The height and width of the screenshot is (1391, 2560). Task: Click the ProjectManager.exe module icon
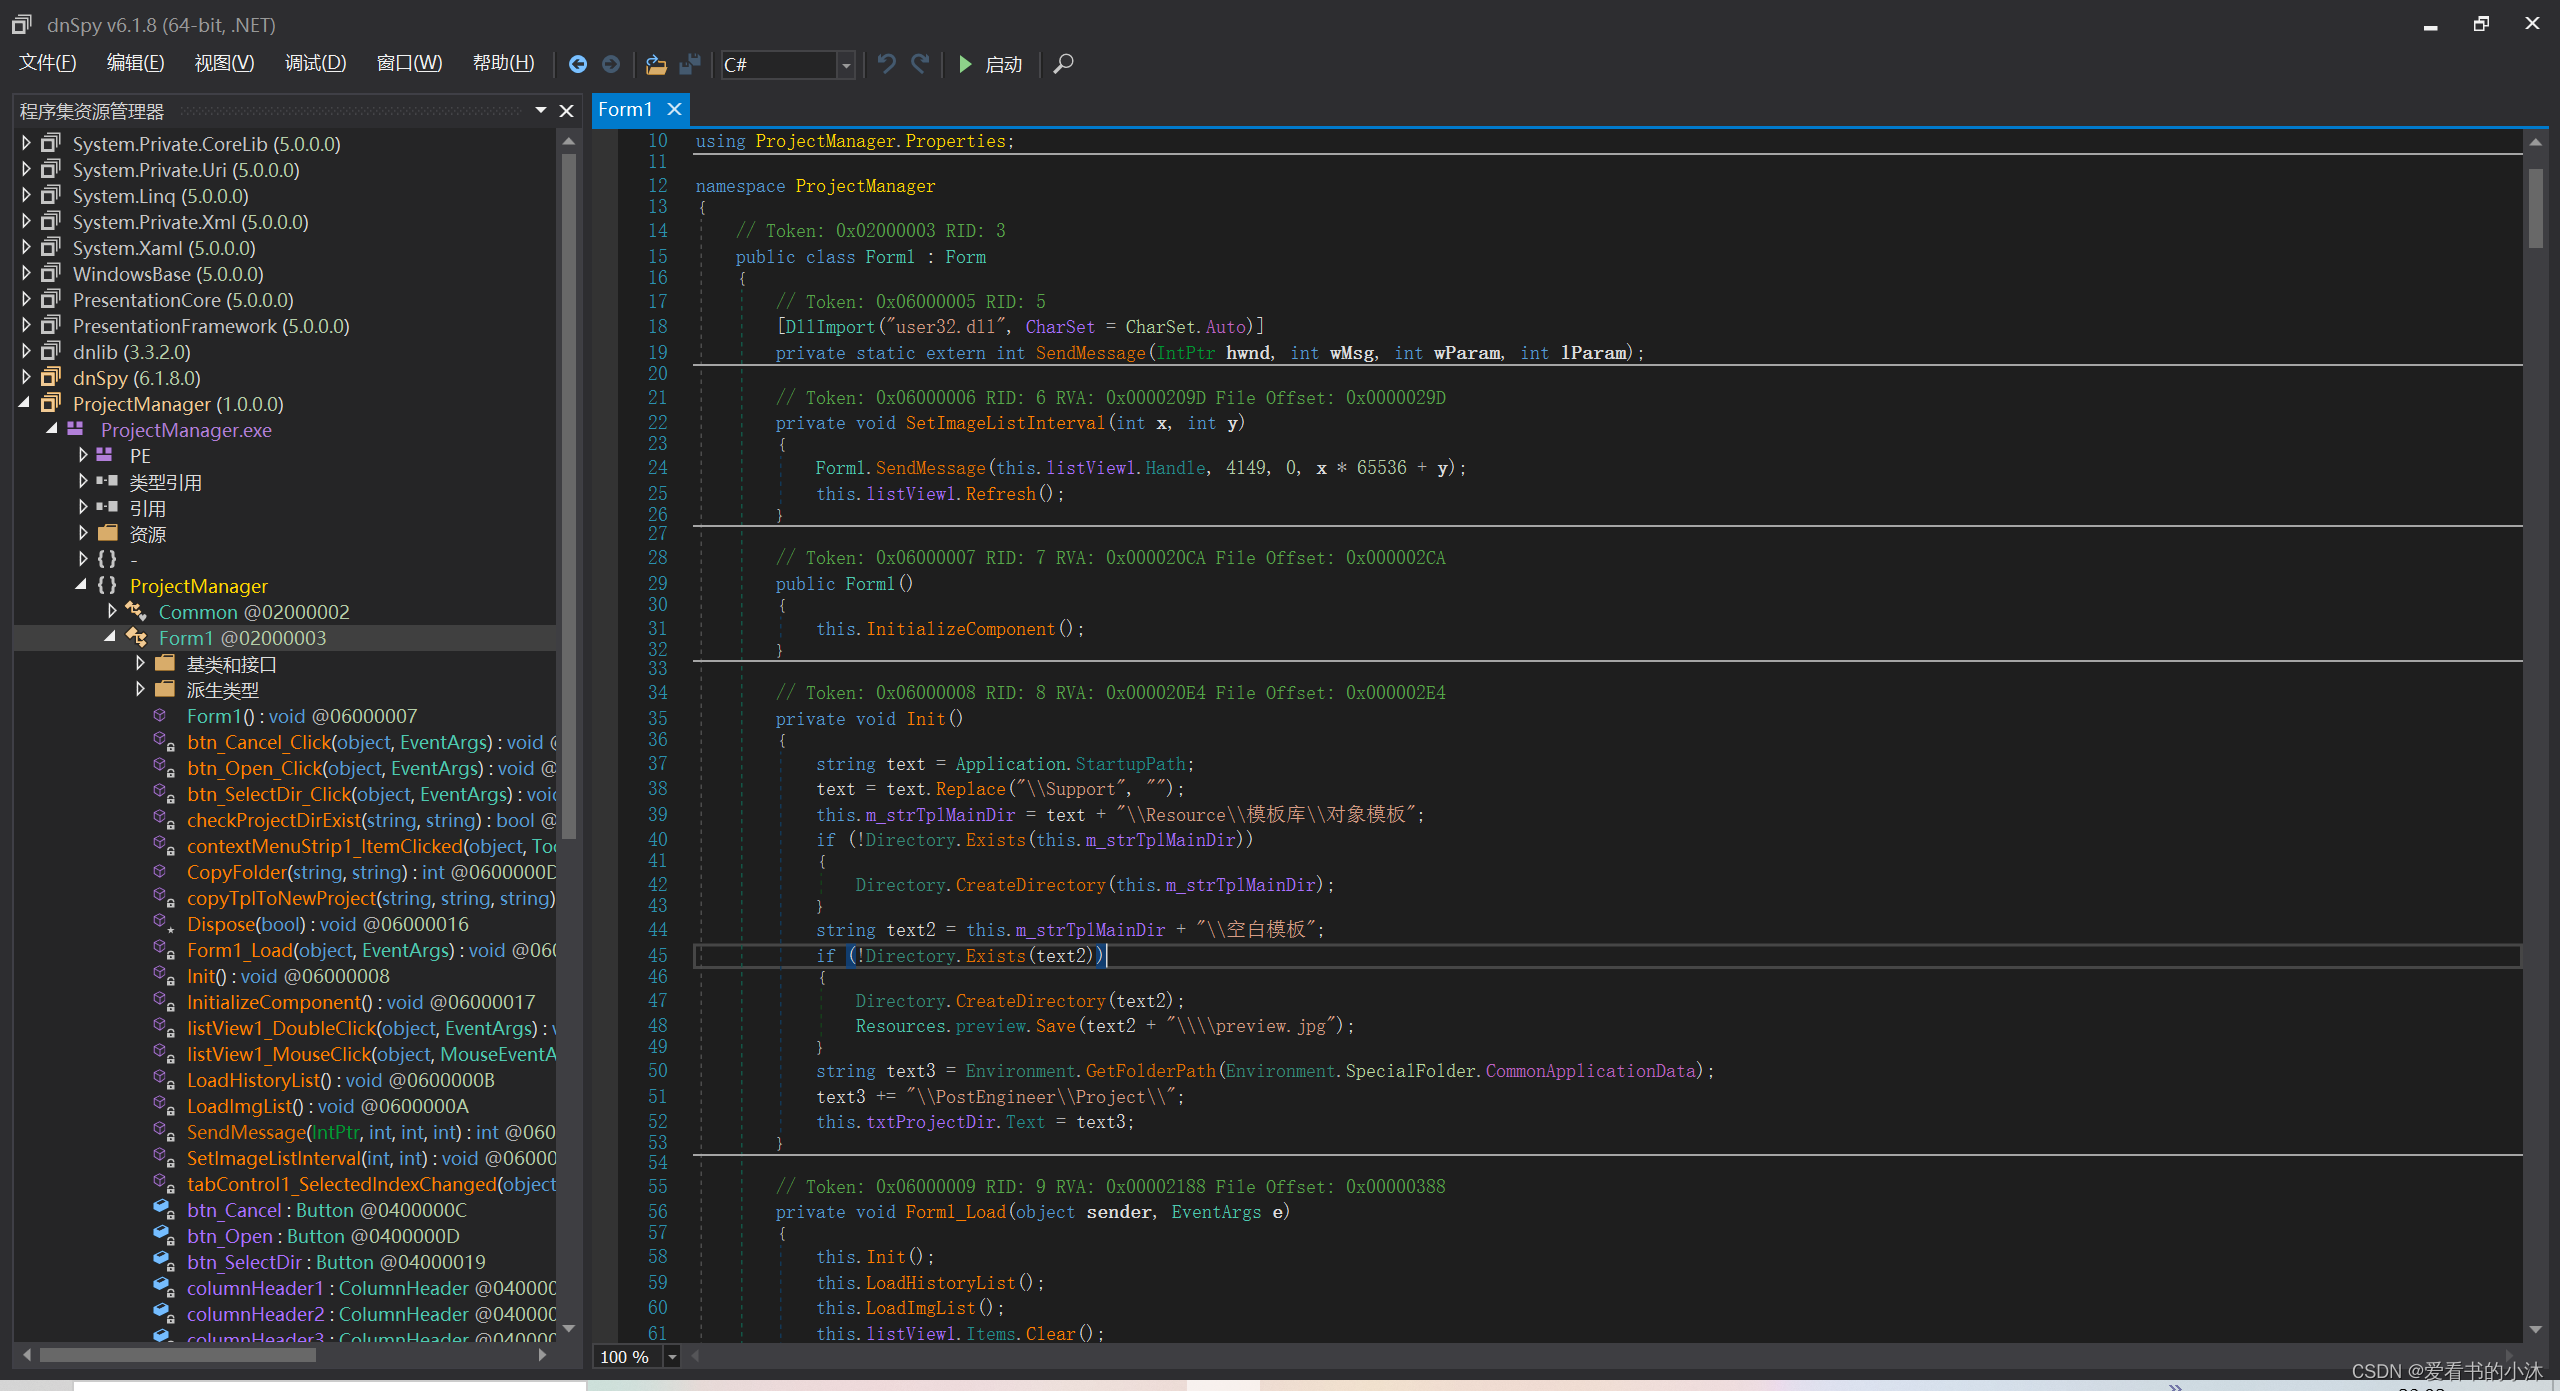click(x=76, y=429)
